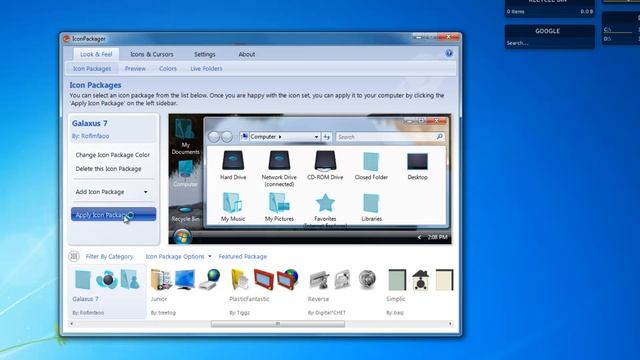Select the Junior icon package
The height and width of the screenshot is (360, 640).
click(x=186, y=291)
